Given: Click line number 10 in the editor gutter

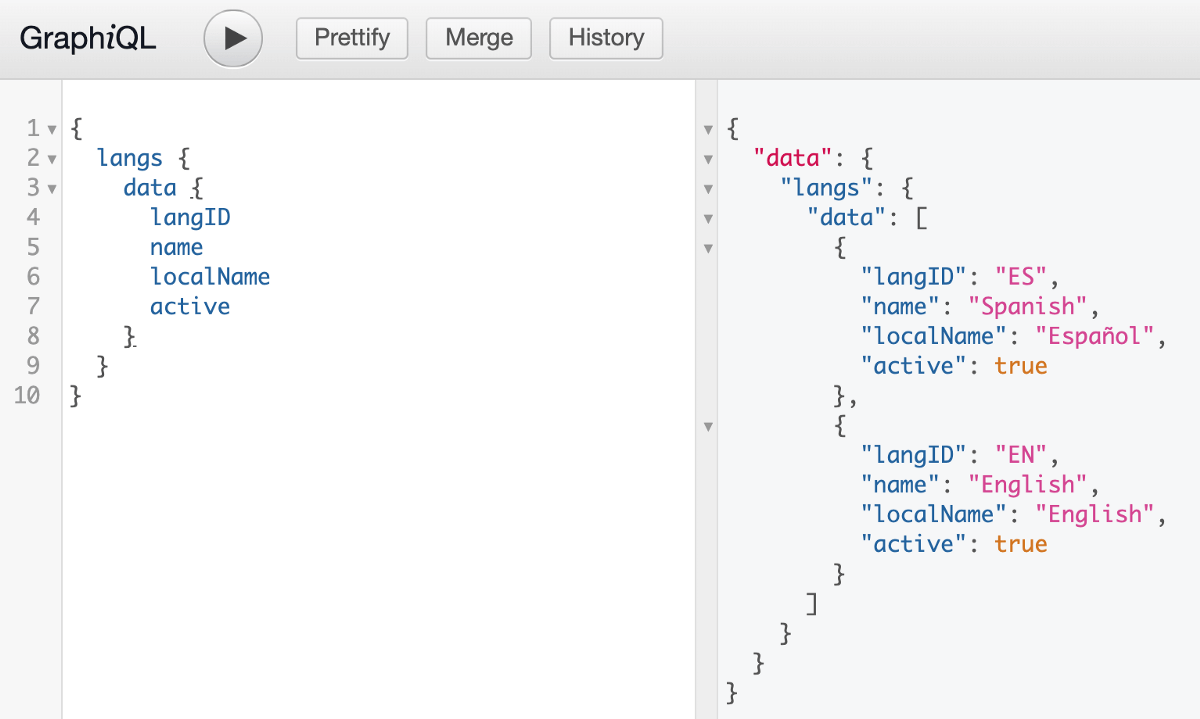Looking at the screenshot, I should (28, 395).
